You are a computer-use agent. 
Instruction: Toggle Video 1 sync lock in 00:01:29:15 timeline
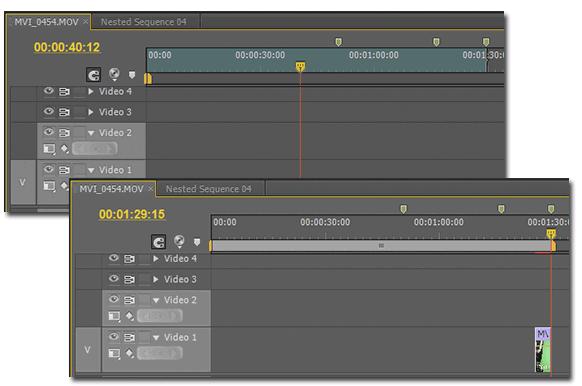coord(129,337)
